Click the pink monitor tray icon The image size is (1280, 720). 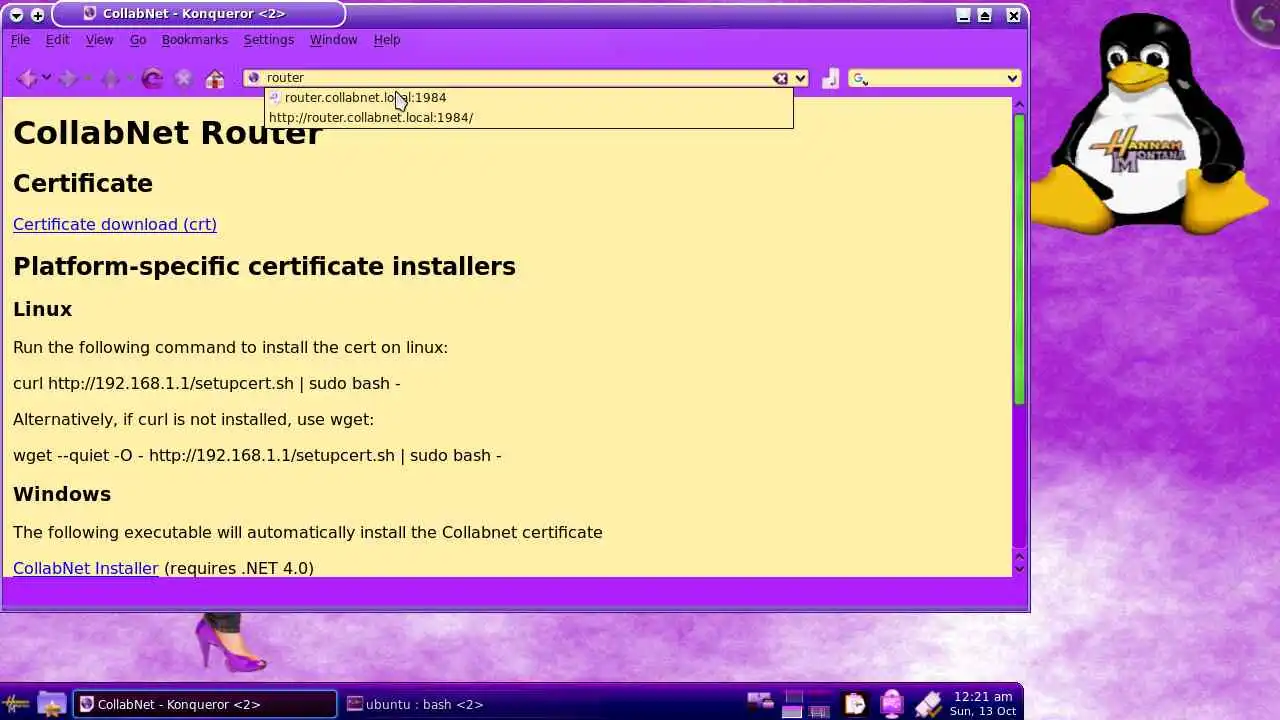click(x=891, y=704)
